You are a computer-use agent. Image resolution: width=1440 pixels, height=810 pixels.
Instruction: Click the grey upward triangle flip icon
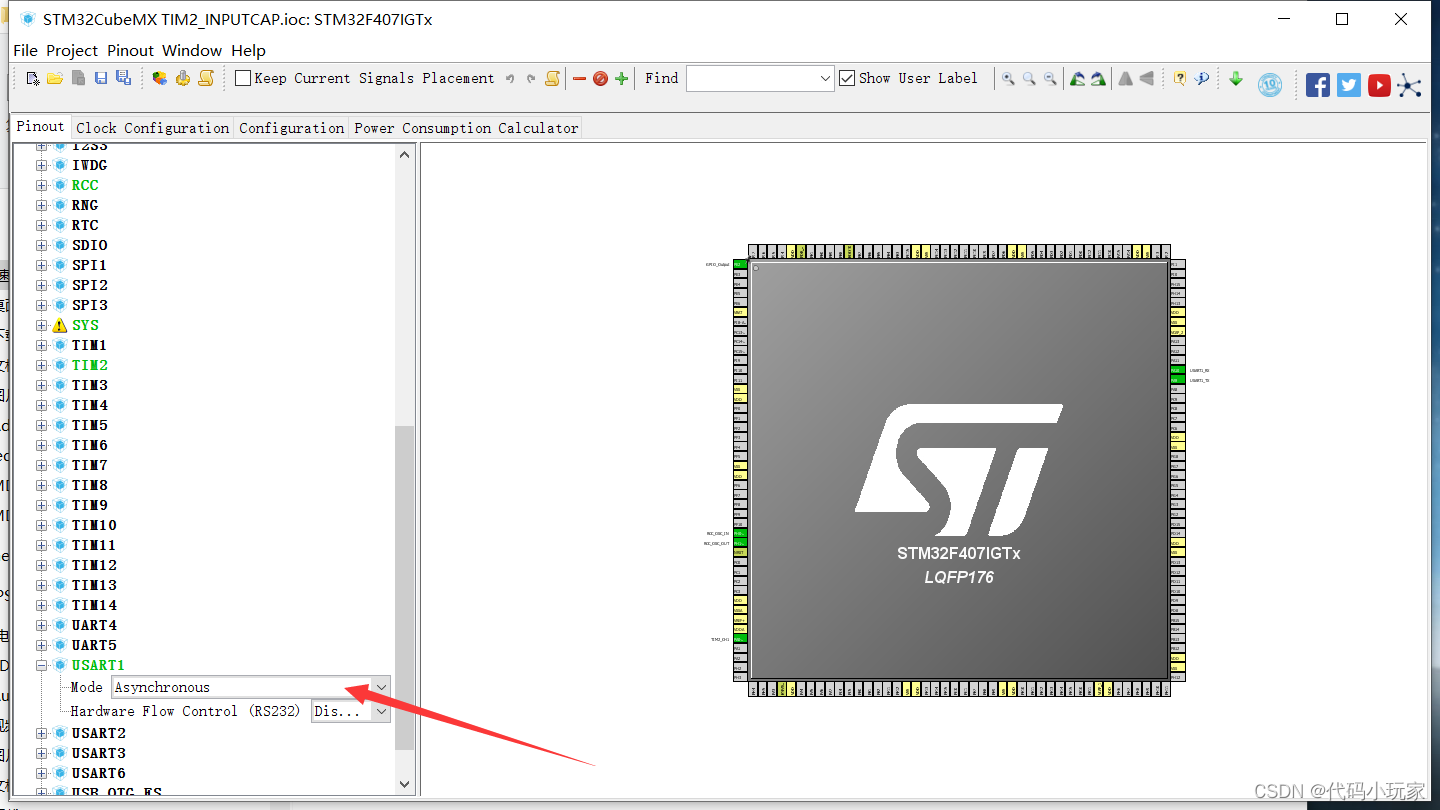pyautogui.click(x=1125, y=78)
